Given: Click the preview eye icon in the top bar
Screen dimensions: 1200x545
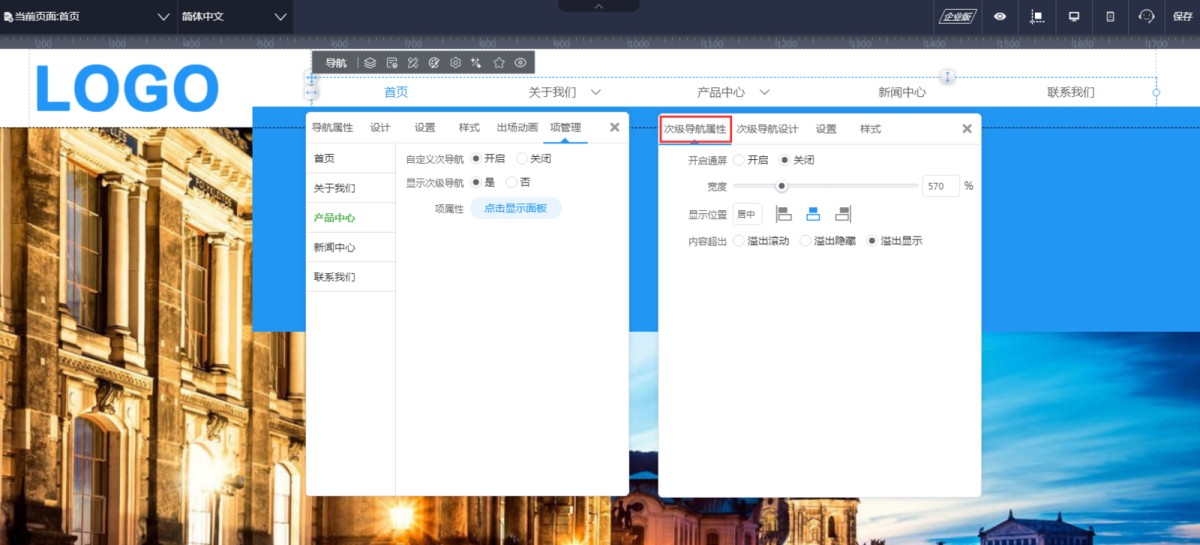Looking at the screenshot, I should coord(1000,17).
